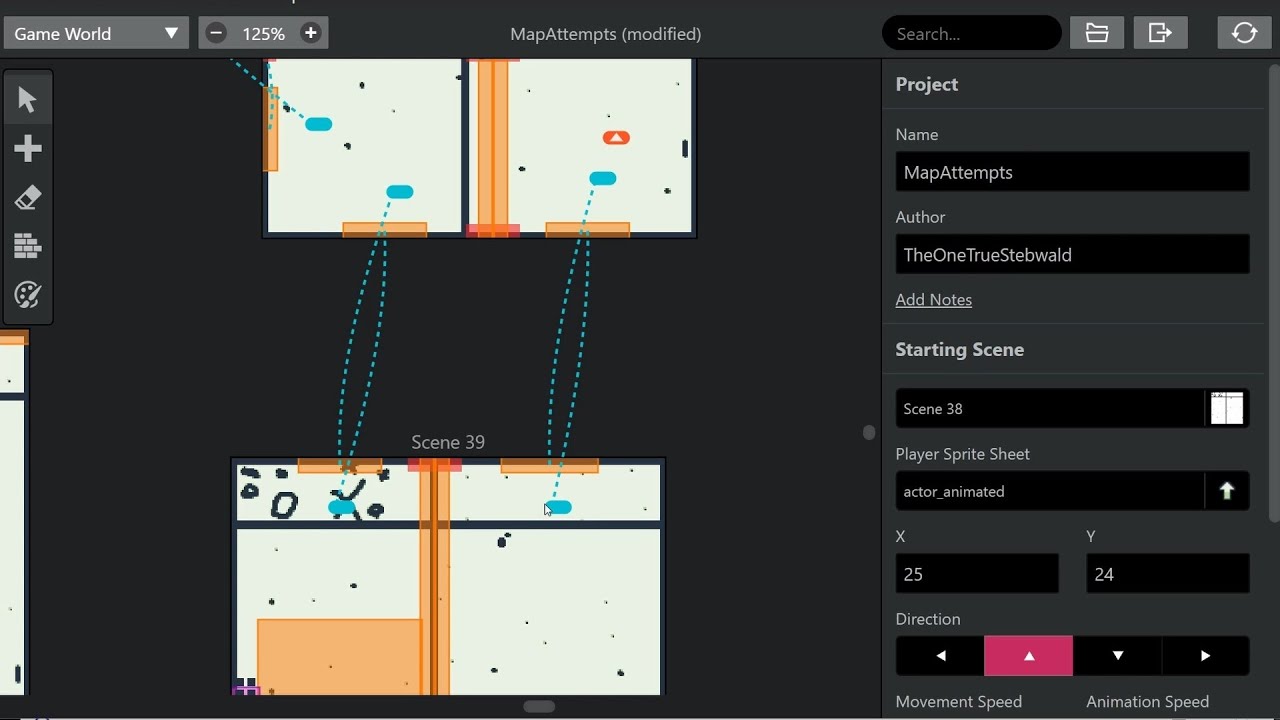This screenshot has width=1280, height=720.
Task: Select the Scene 39 label
Action: [x=448, y=442]
